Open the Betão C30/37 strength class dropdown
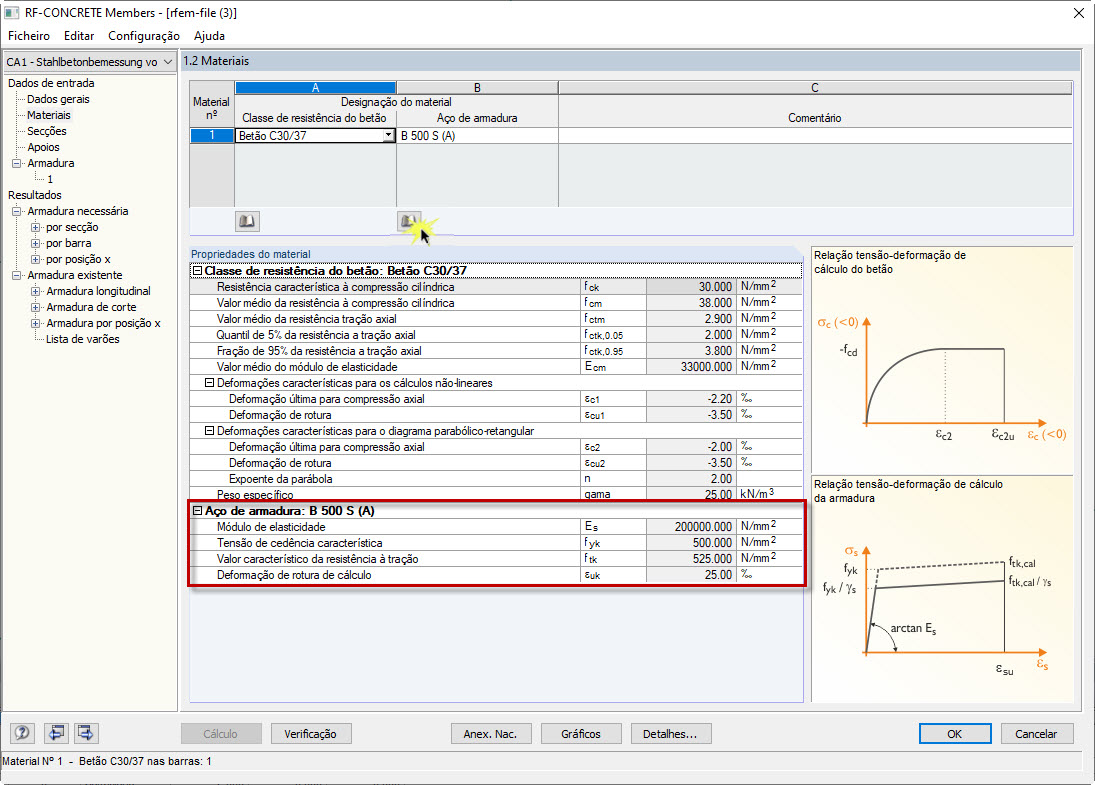This screenshot has width=1095, height=785. [388, 135]
